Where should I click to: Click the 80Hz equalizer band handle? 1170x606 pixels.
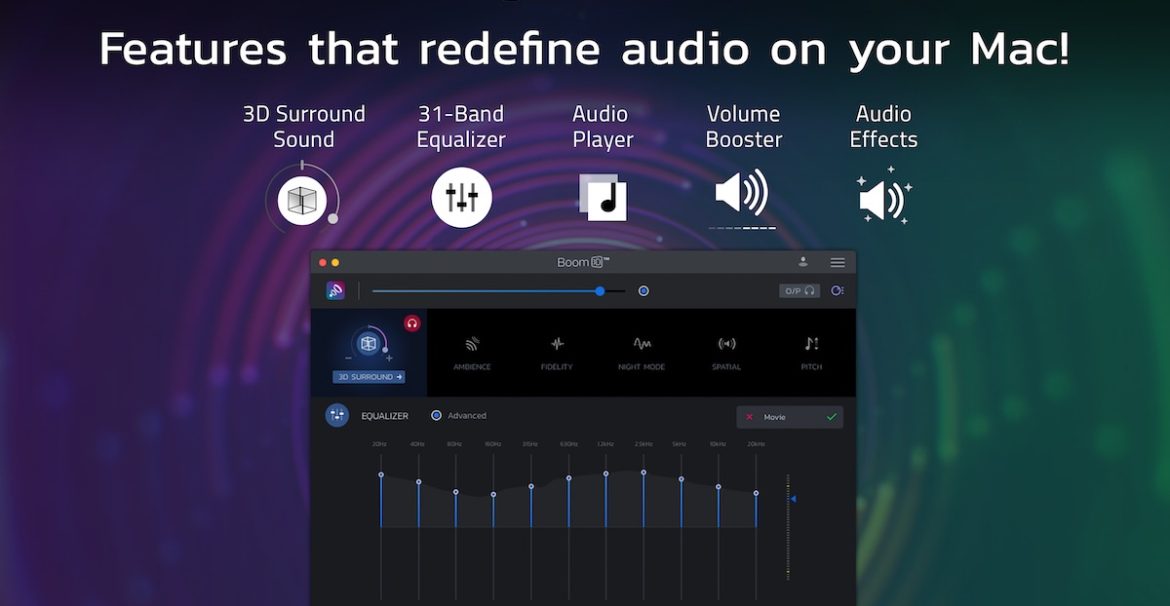[x=456, y=492]
